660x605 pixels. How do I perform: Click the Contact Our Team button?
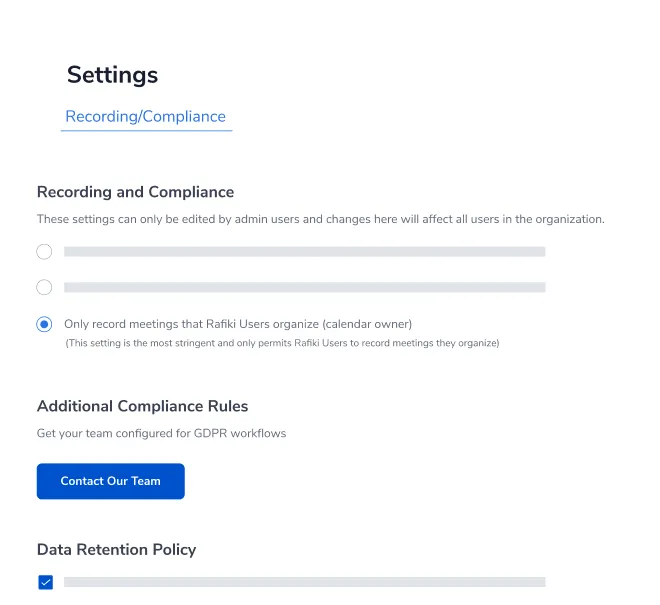tap(111, 481)
